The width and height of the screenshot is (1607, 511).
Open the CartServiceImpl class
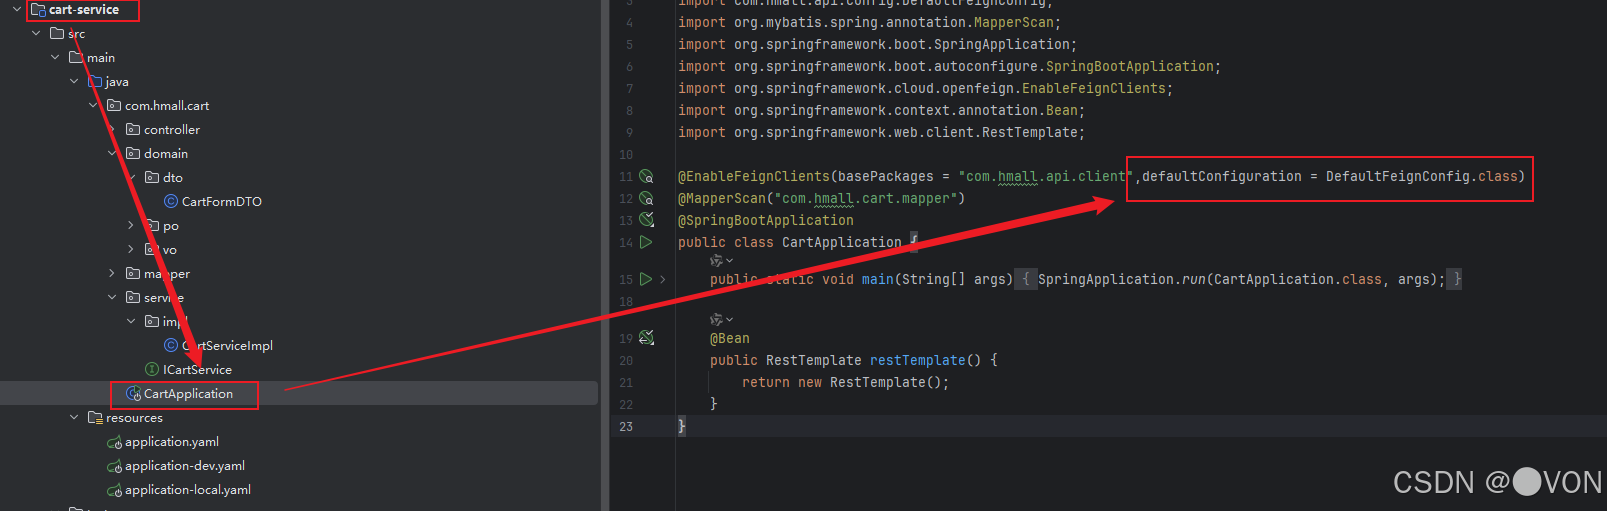(227, 345)
